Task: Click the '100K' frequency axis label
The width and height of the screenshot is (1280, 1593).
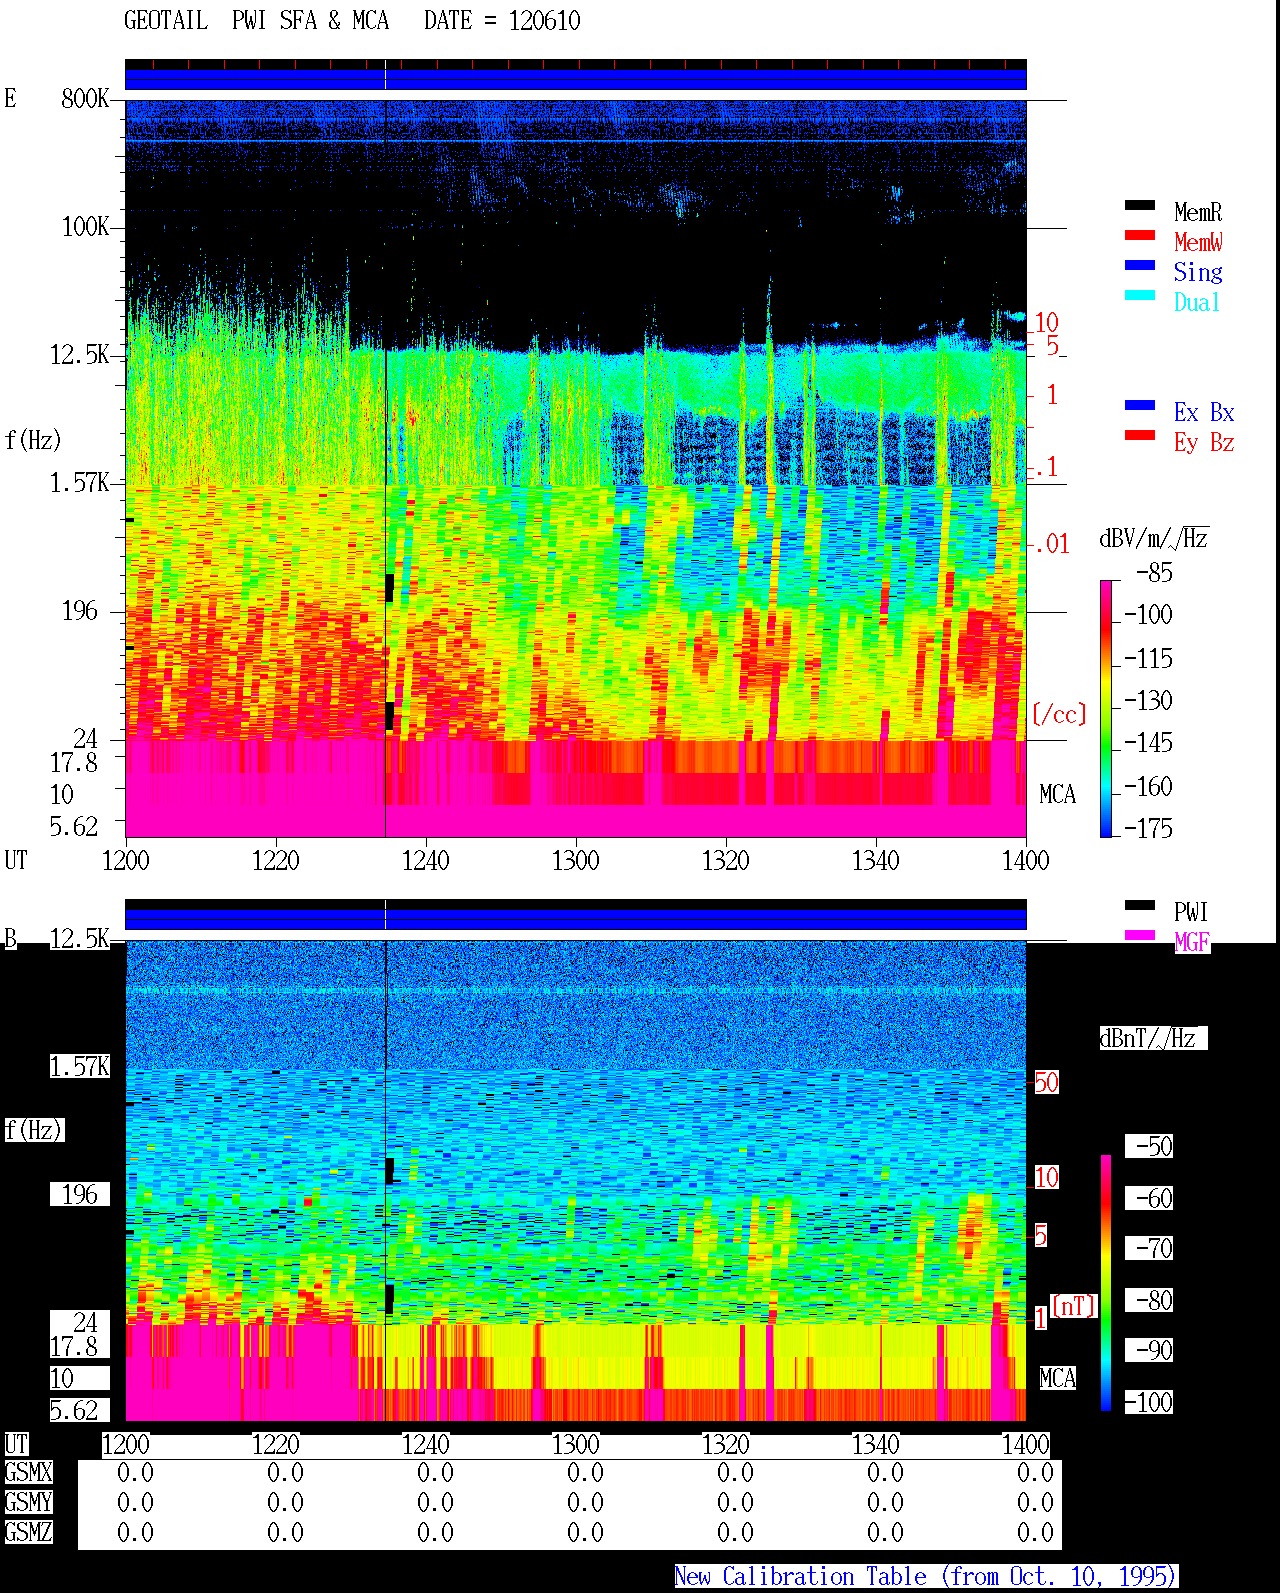Action: coord(85,227)
